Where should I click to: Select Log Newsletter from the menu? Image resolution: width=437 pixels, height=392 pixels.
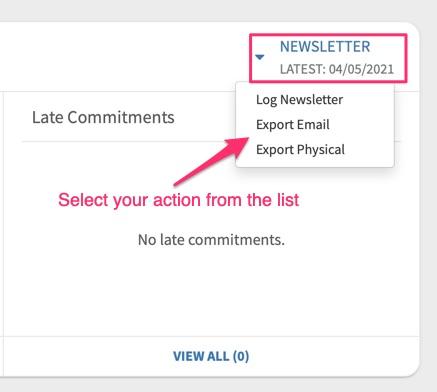coord(299,100)
